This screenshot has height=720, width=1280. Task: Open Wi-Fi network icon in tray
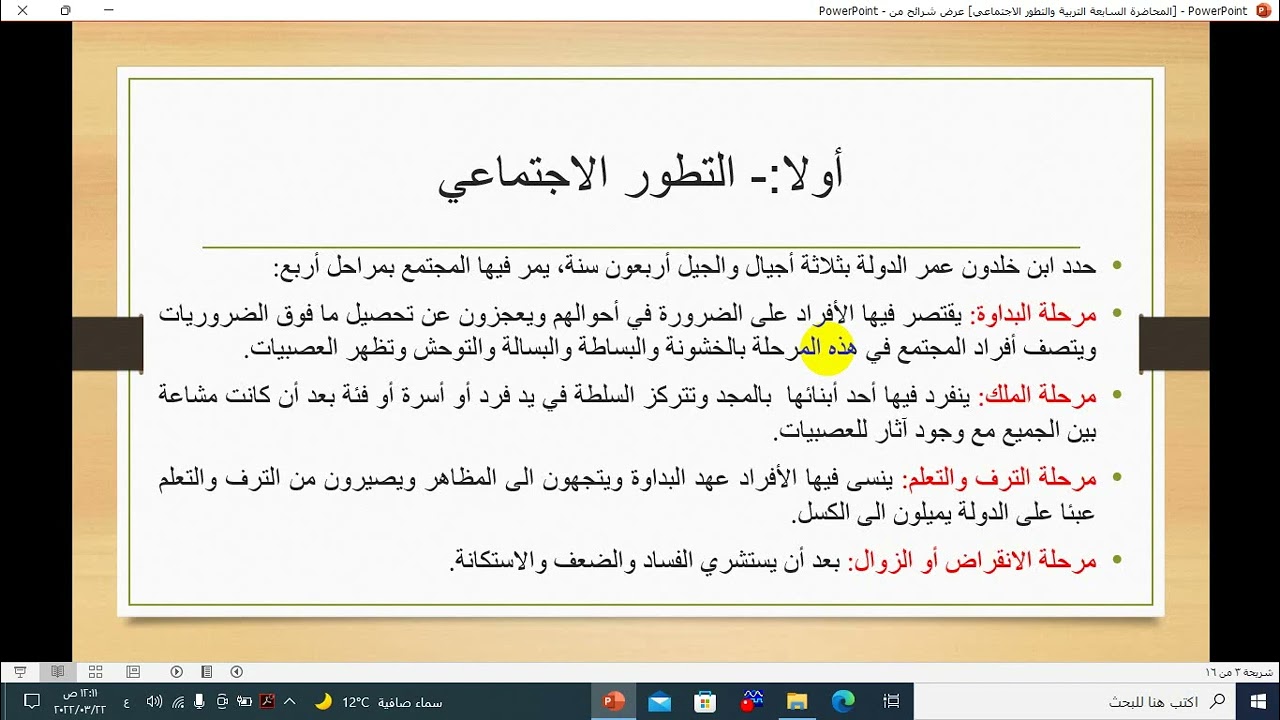178,702
